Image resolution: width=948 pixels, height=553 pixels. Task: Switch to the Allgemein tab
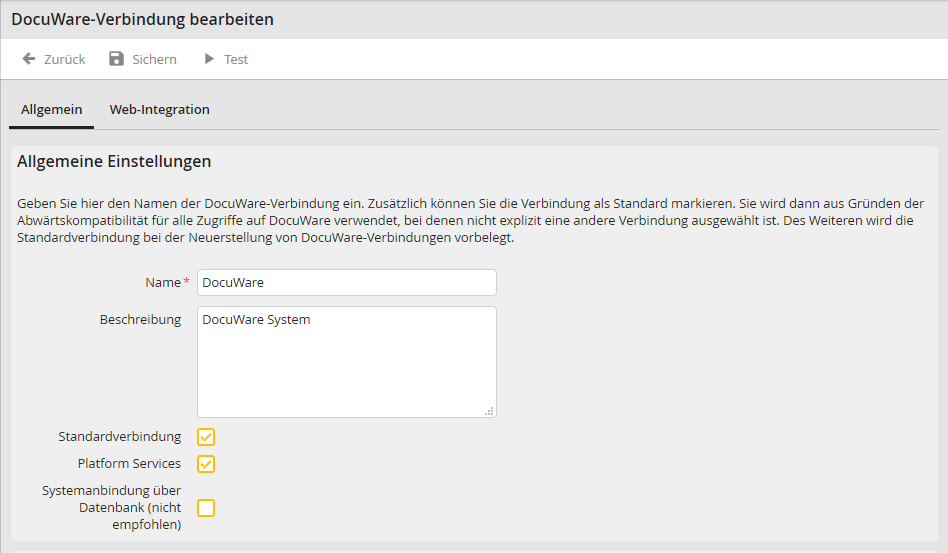point(51,110)
